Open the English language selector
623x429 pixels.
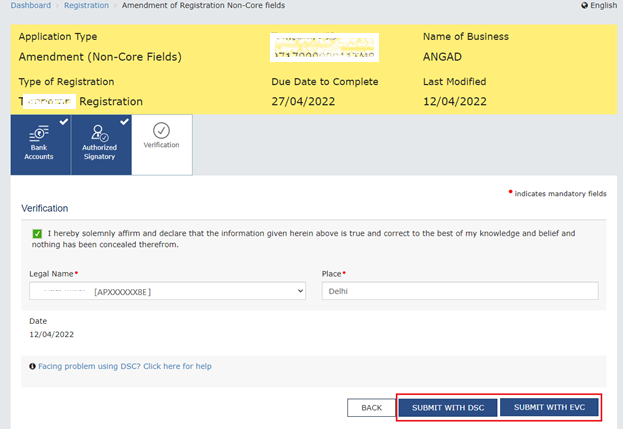point(599,6)
